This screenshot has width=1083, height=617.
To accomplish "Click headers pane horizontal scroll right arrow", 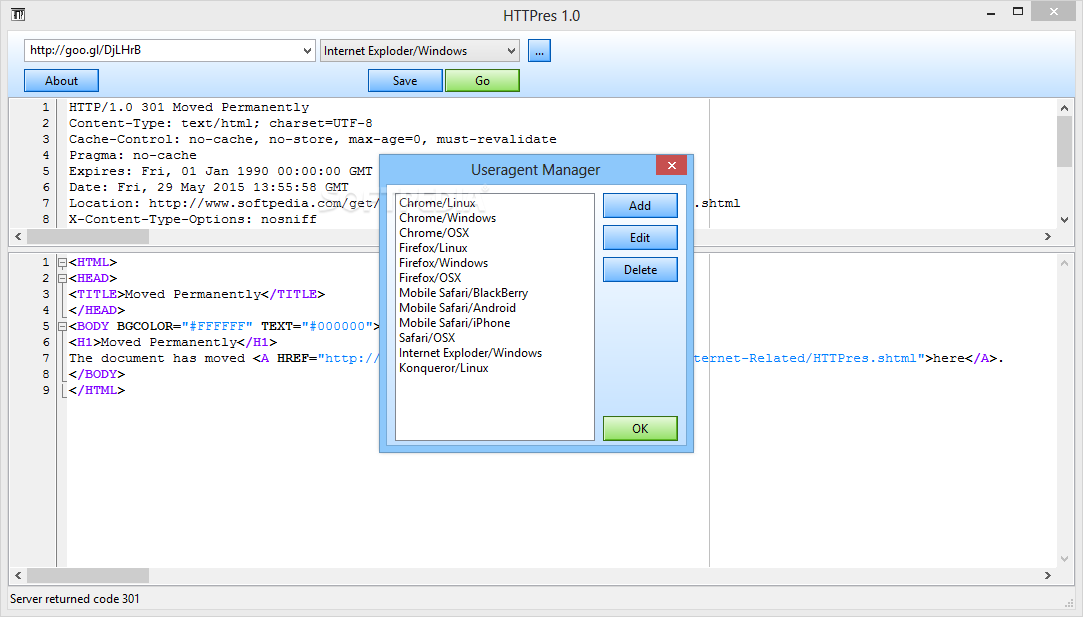I will click(1048, 236).
